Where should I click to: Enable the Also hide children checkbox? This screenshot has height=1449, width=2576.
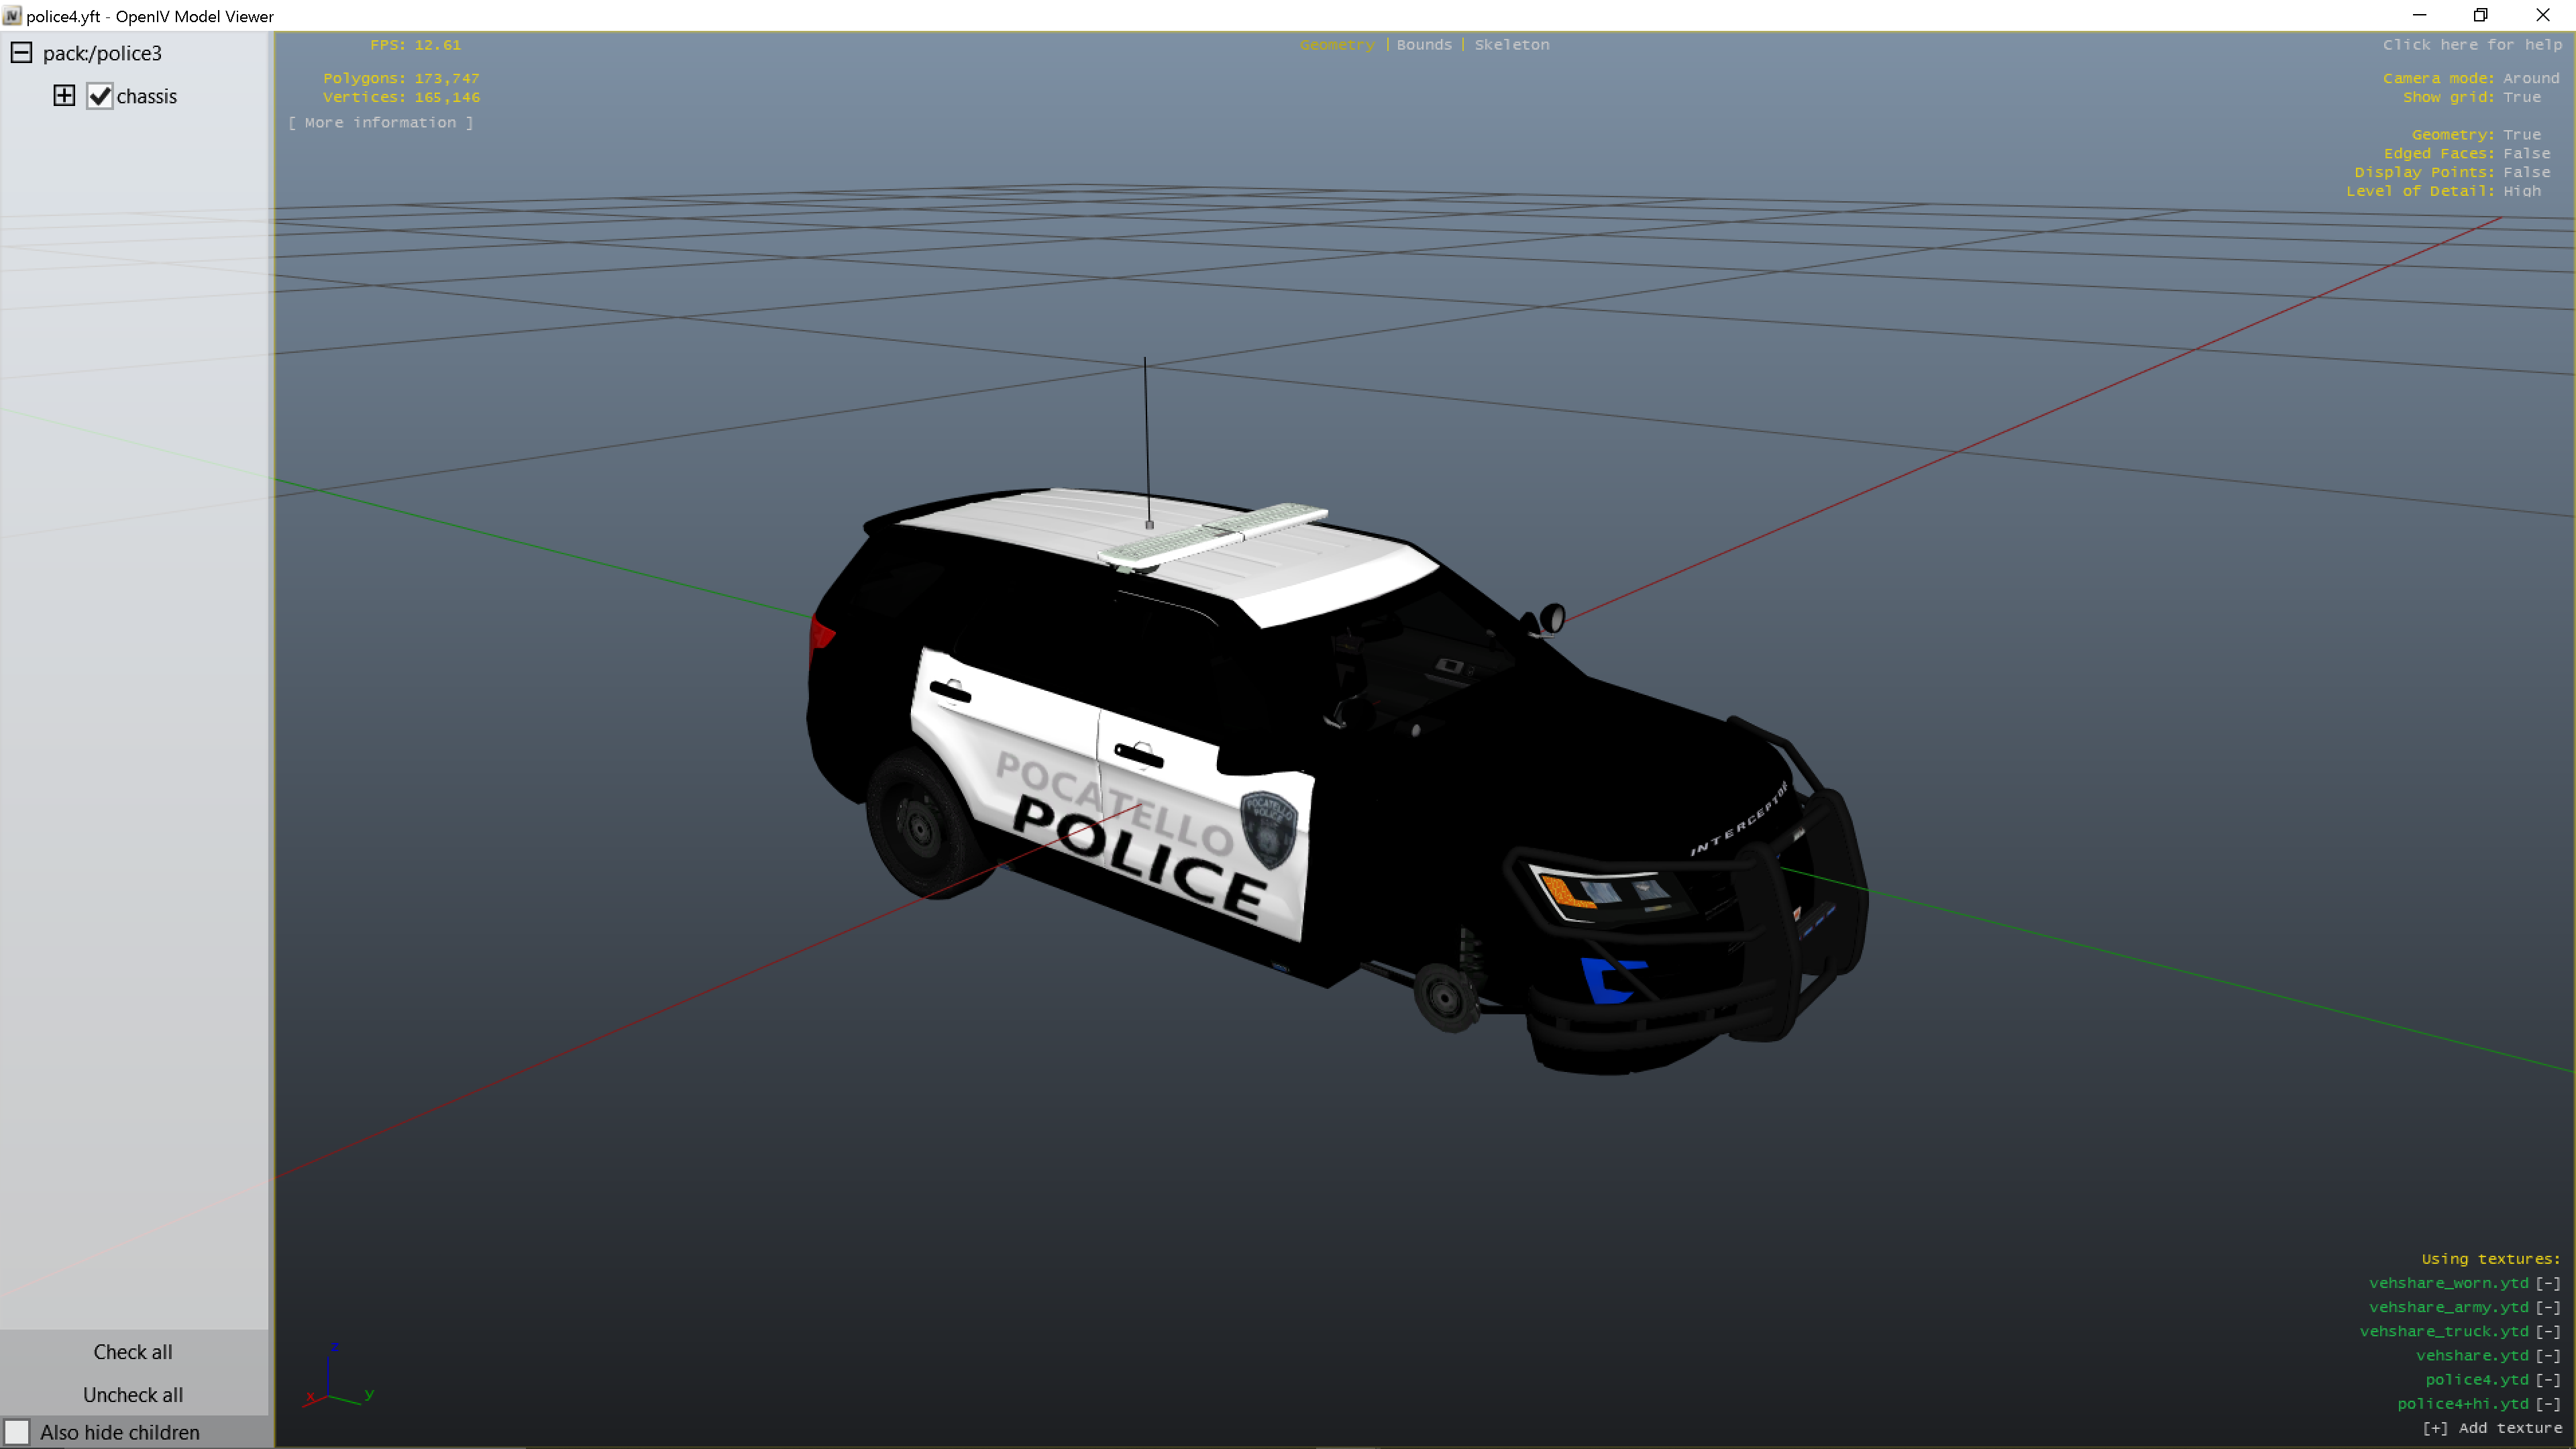(17, 1432)
